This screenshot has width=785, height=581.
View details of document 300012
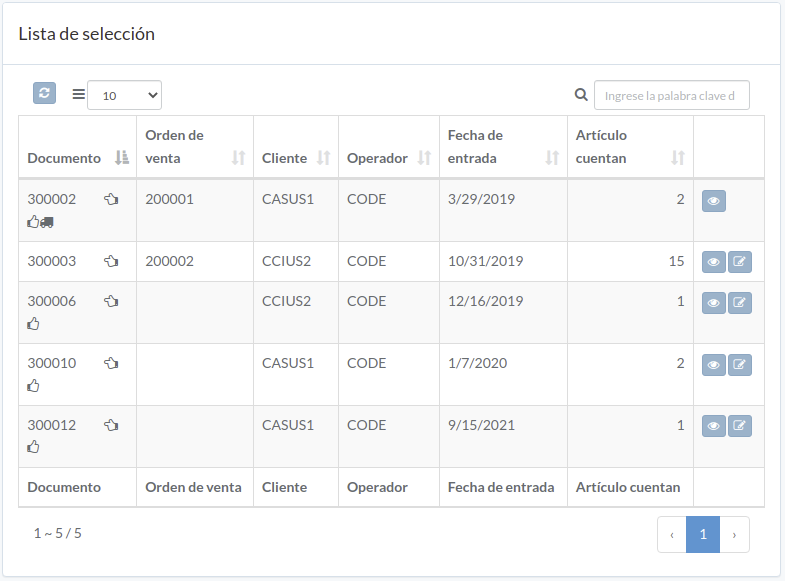click(713, 426)
